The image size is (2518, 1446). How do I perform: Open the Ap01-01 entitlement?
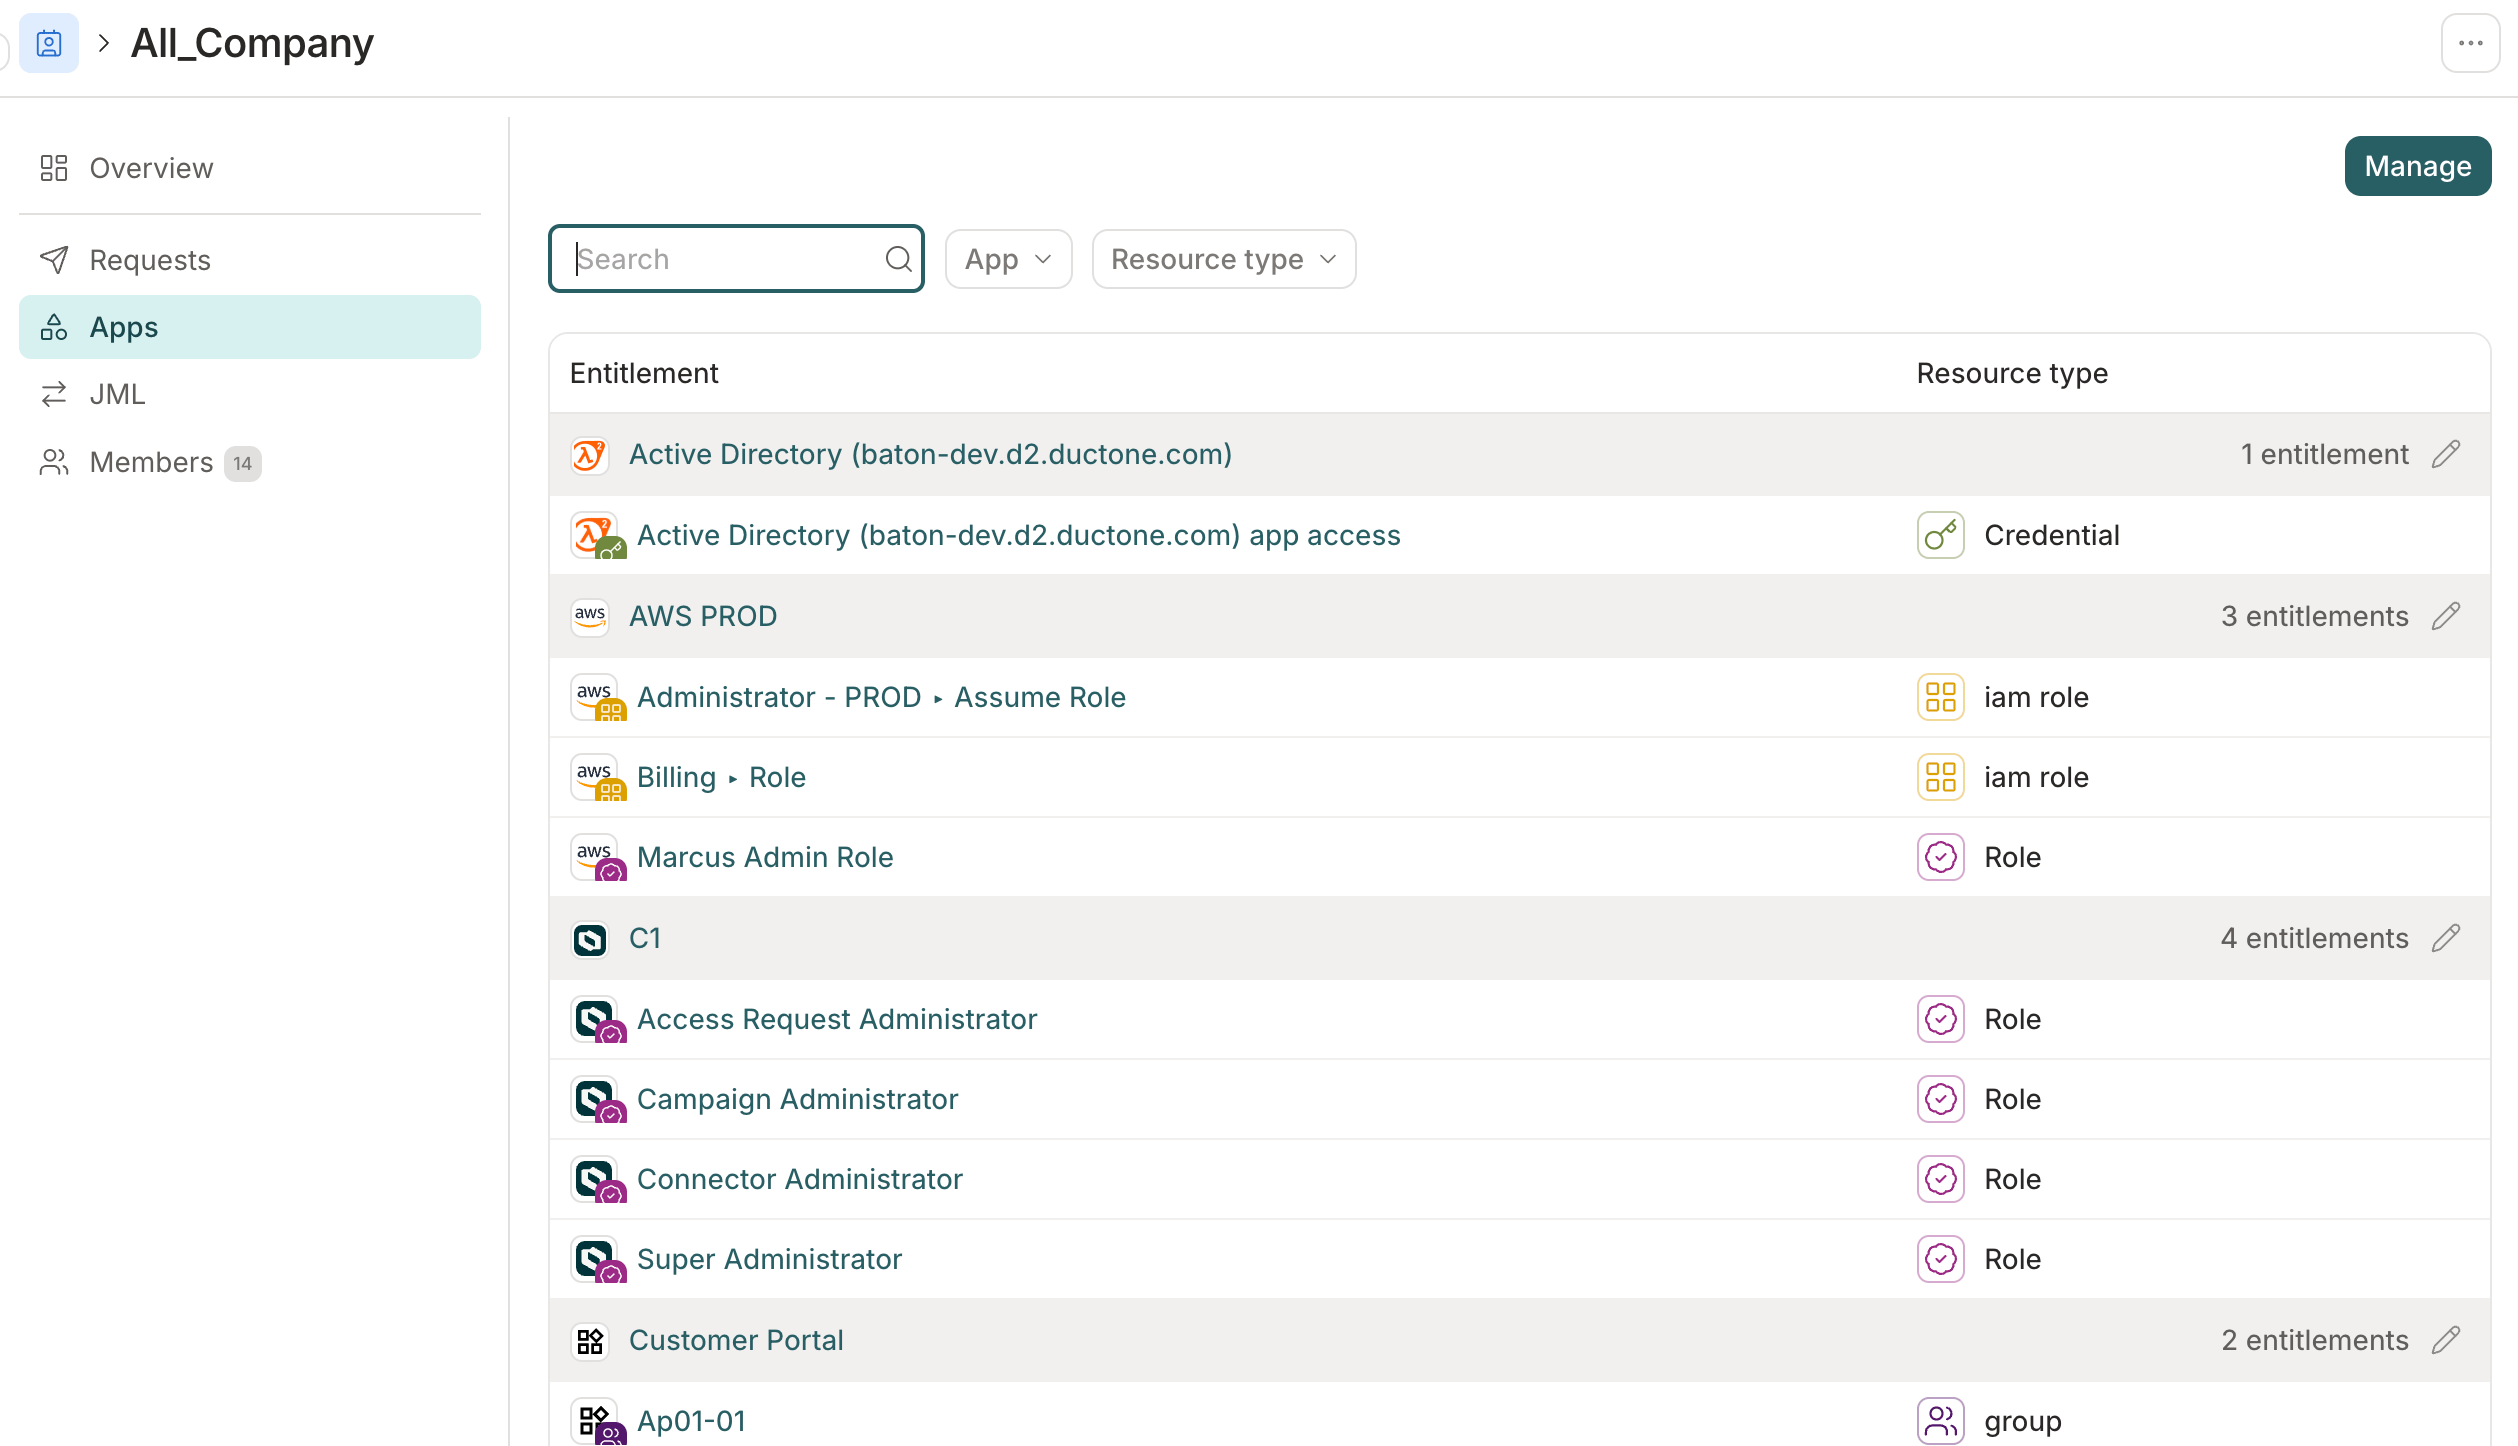tap(691, 1421)
